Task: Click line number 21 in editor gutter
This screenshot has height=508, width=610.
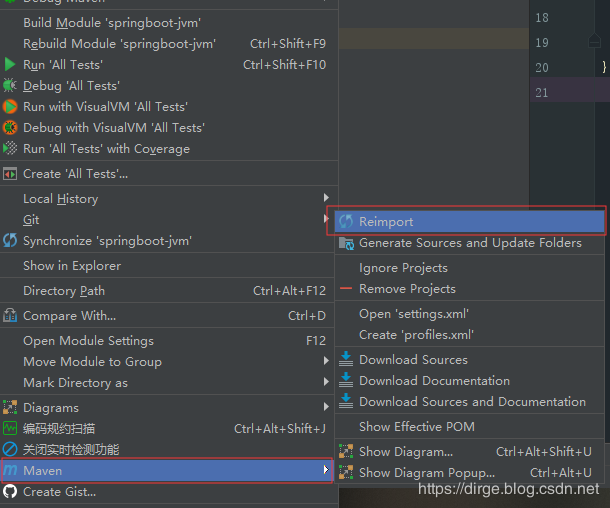Action: (x=542, y=93)
